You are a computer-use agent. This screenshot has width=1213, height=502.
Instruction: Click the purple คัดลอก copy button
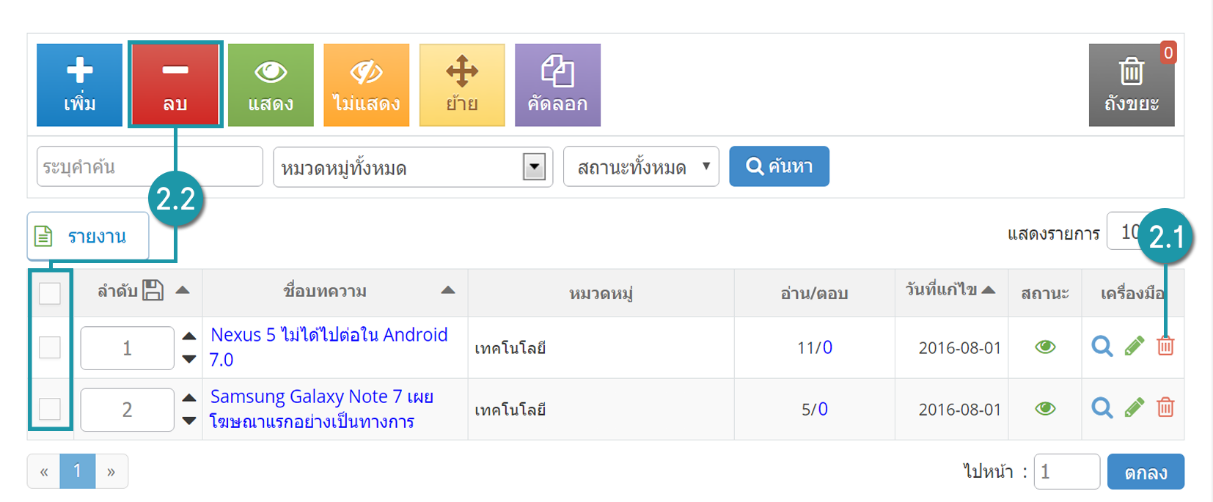pyautogui.click(x=558, y=85)
